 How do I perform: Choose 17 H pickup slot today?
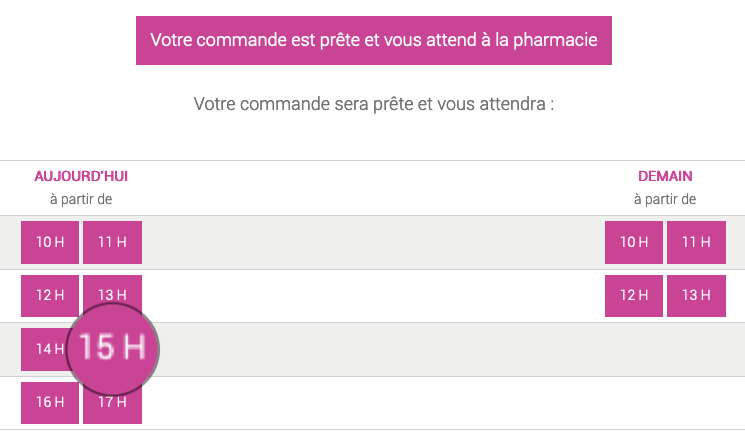click(112, 408)
